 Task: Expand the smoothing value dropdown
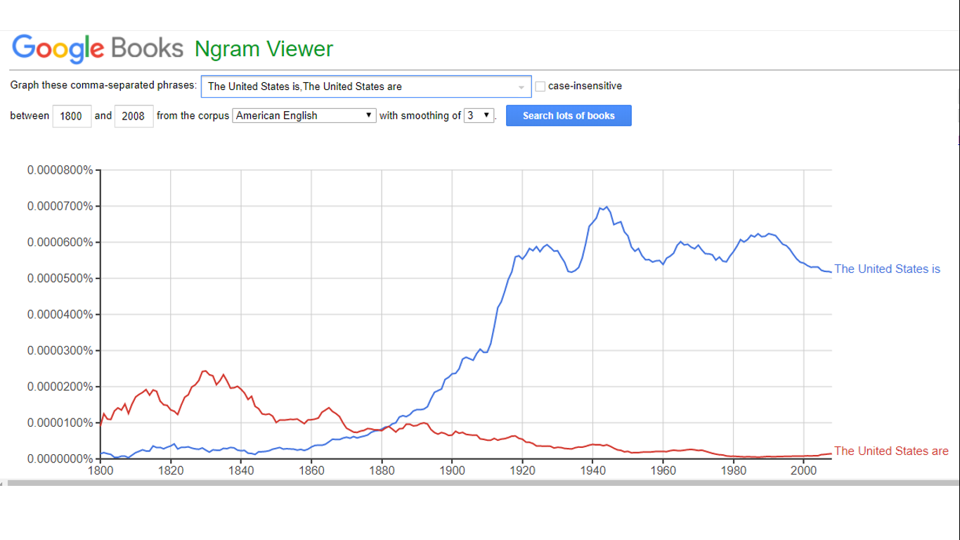(479, 116)
